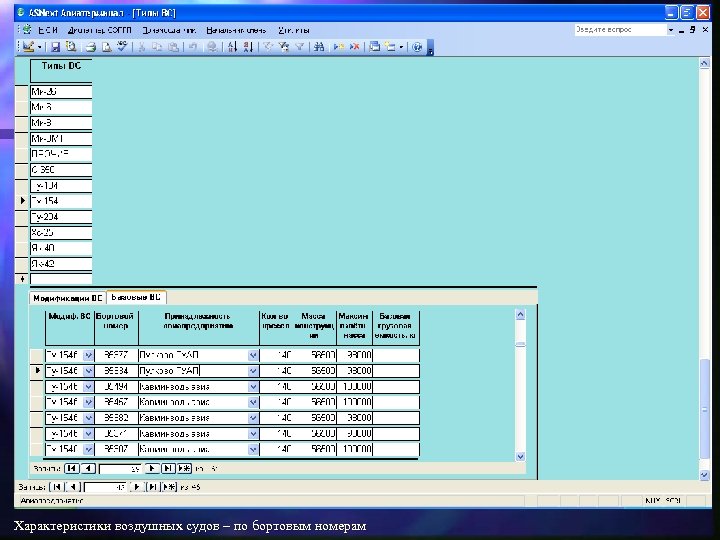Click the Find binoculars icon

pyautogui.click(x=319, y=47)
